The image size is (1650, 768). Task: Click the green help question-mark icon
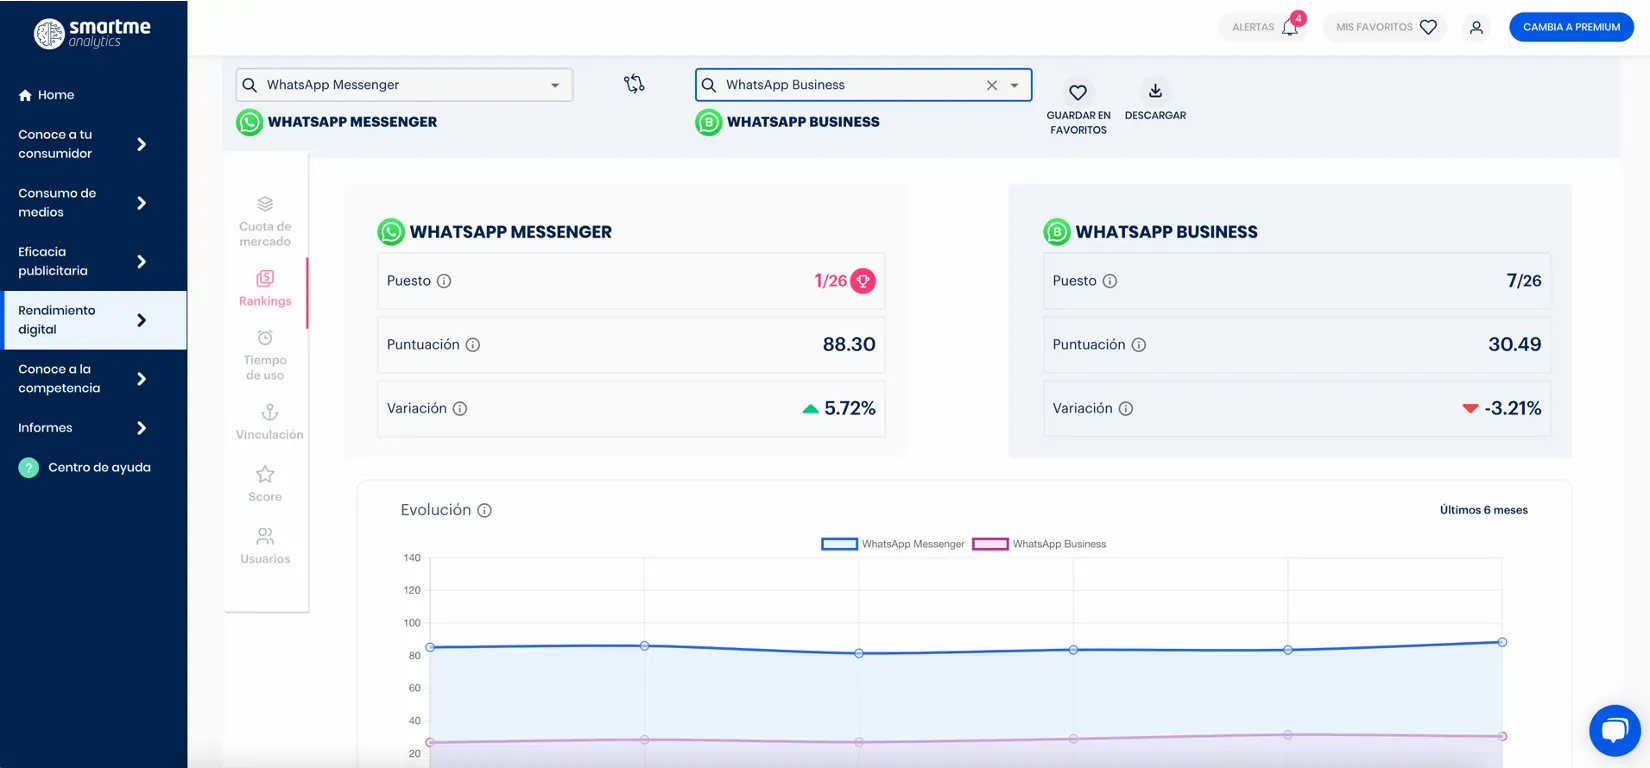coord(29,467)
